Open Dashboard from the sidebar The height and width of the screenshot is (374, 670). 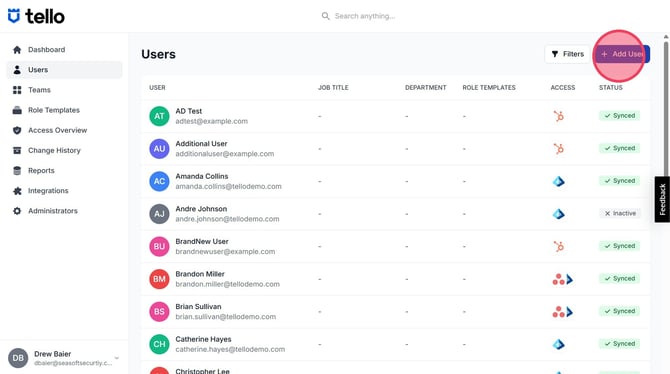click(x=64, y=50)
